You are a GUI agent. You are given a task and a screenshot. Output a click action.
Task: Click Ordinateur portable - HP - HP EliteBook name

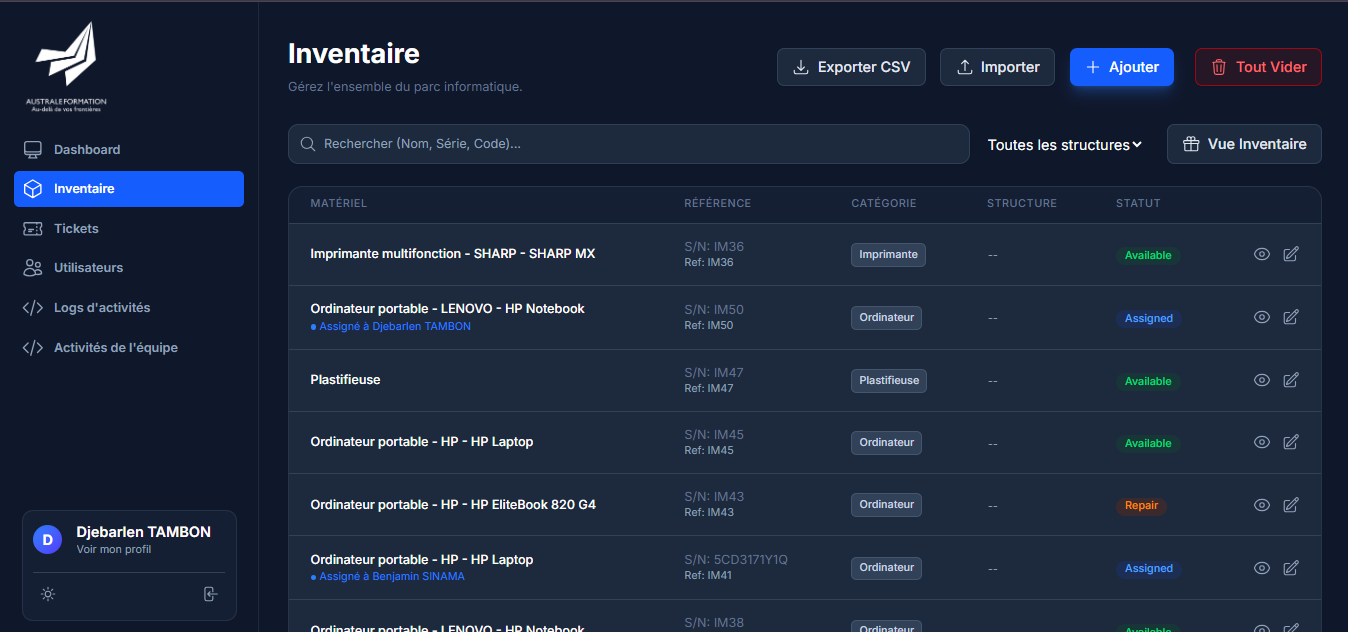[453, 505]
